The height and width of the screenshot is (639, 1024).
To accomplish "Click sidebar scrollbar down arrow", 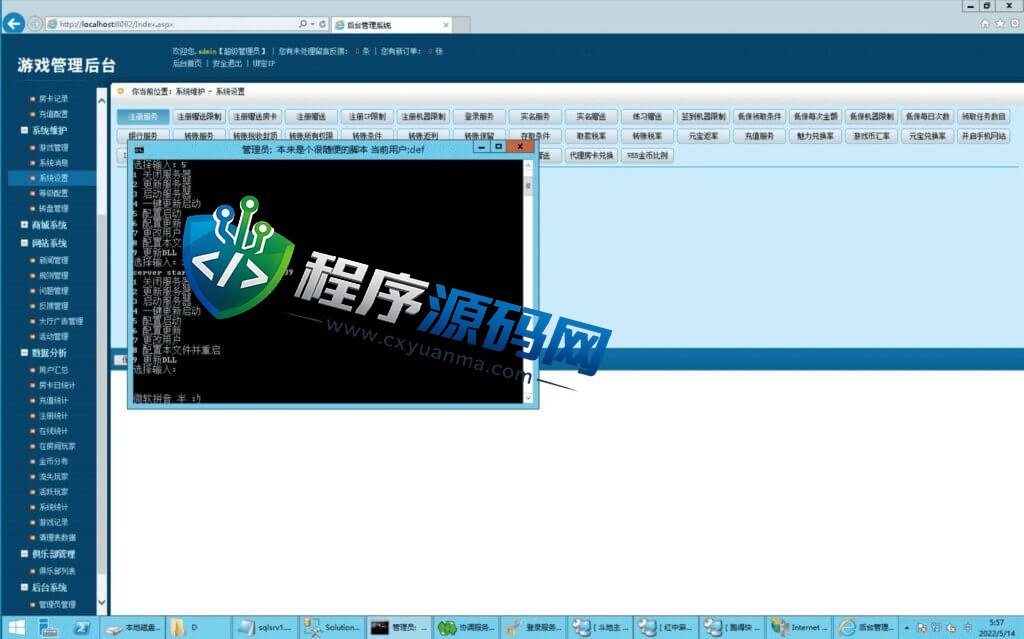I will click(x=102, y=602).
